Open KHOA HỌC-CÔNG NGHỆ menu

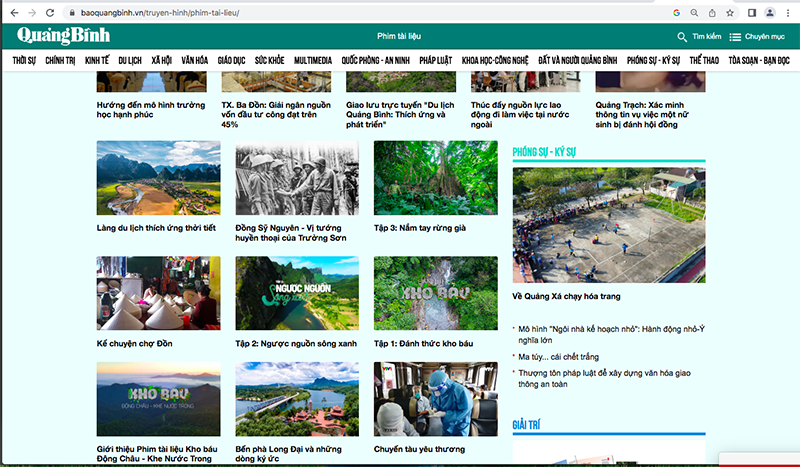(x=495, y=60)
